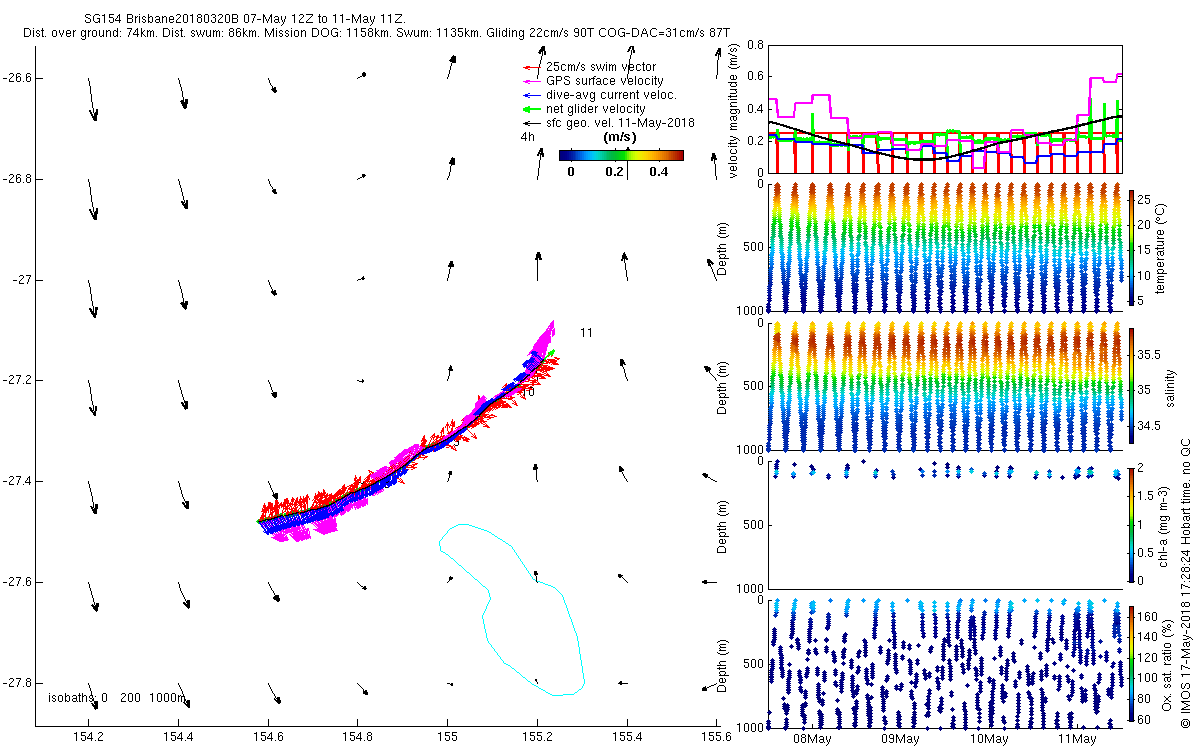This screenshot has width=1200, height=750.
Task: Click the '-27.6' latitude tick label
Action: coord(20,582)
